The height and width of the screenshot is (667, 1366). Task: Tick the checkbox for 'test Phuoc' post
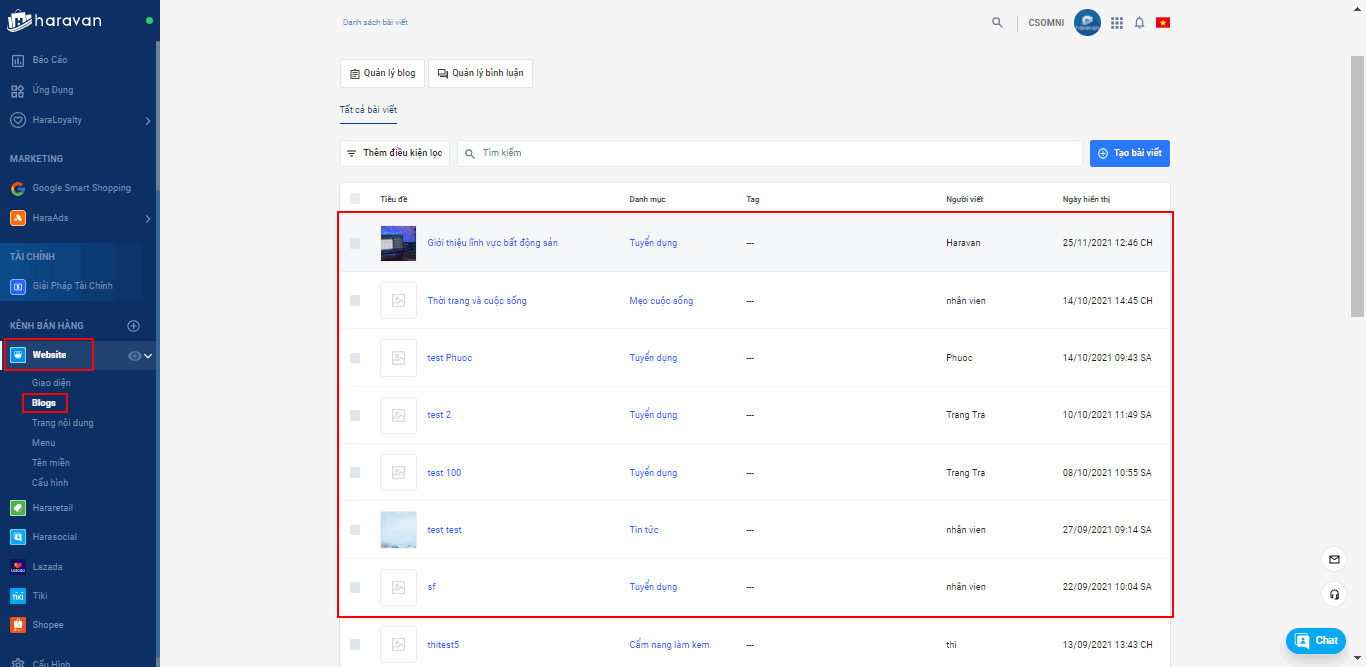point(355,358)
